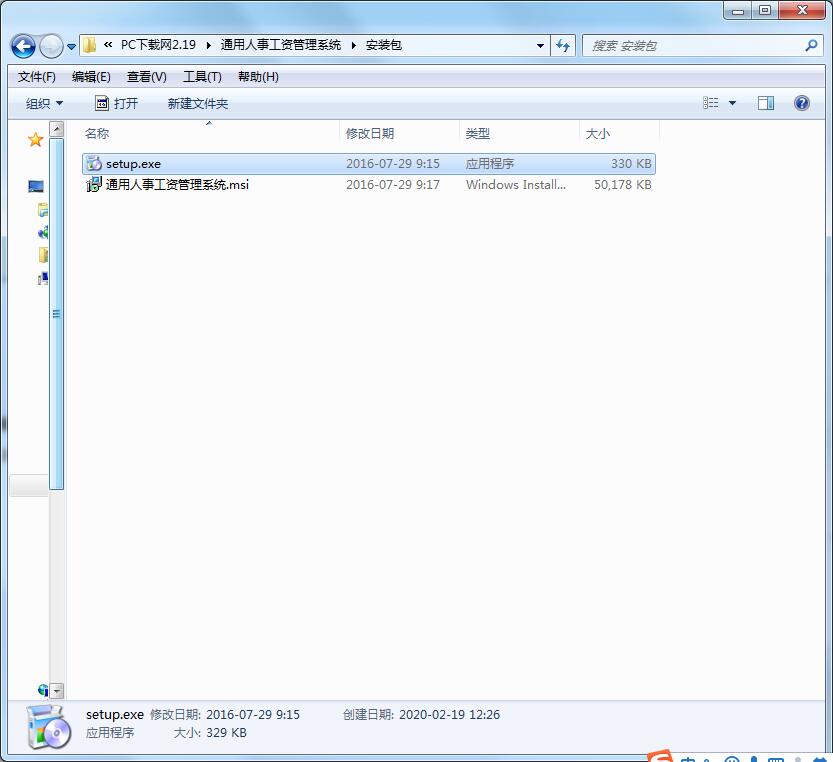
Task: Click 修改日期 value 2016-07-29 9:15 in details pane
Action: (253, 715)
